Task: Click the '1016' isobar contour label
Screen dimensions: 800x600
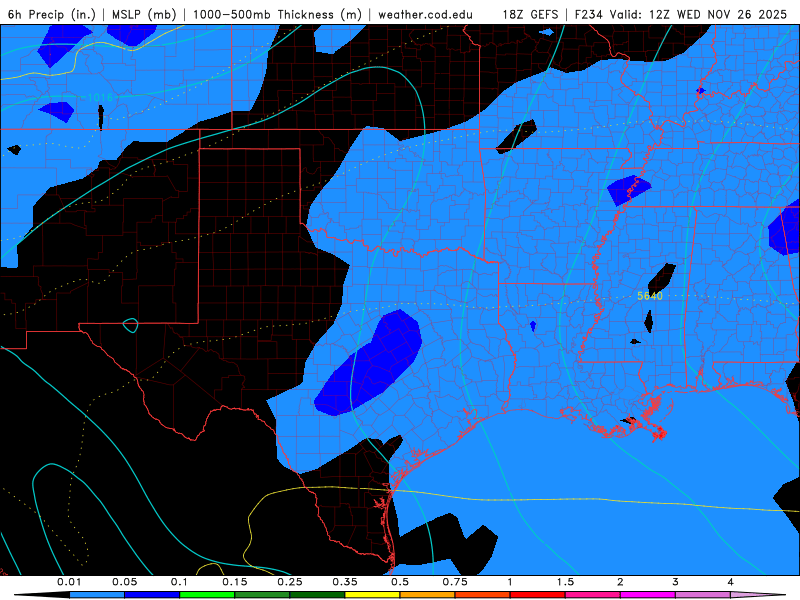Action: 100,97
